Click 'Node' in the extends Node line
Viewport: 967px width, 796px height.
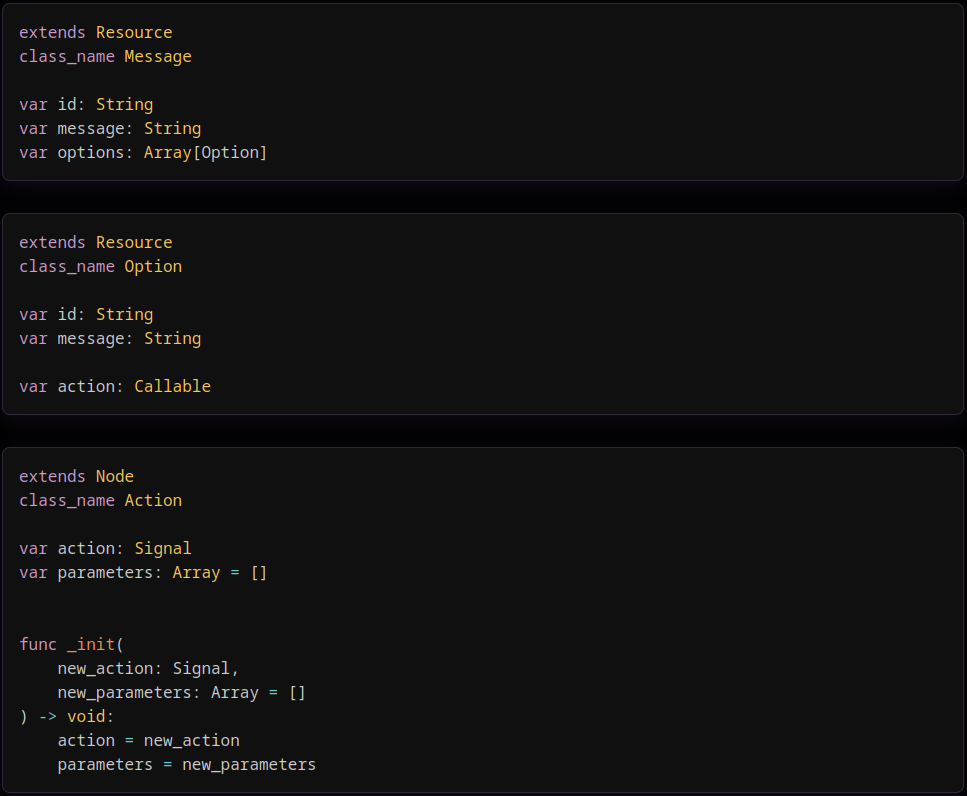115,477
